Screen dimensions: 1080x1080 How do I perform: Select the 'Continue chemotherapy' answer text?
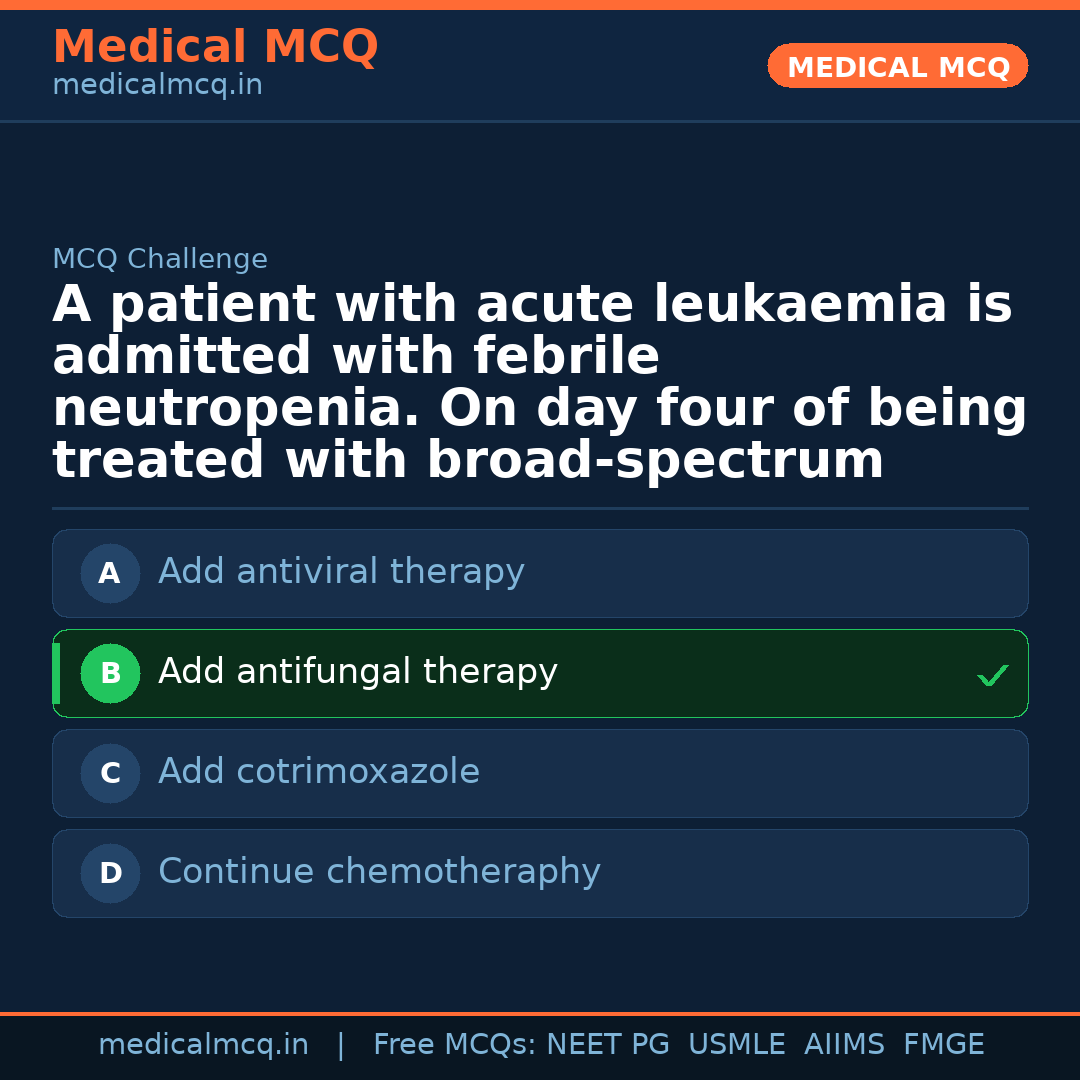click(379, 872)
